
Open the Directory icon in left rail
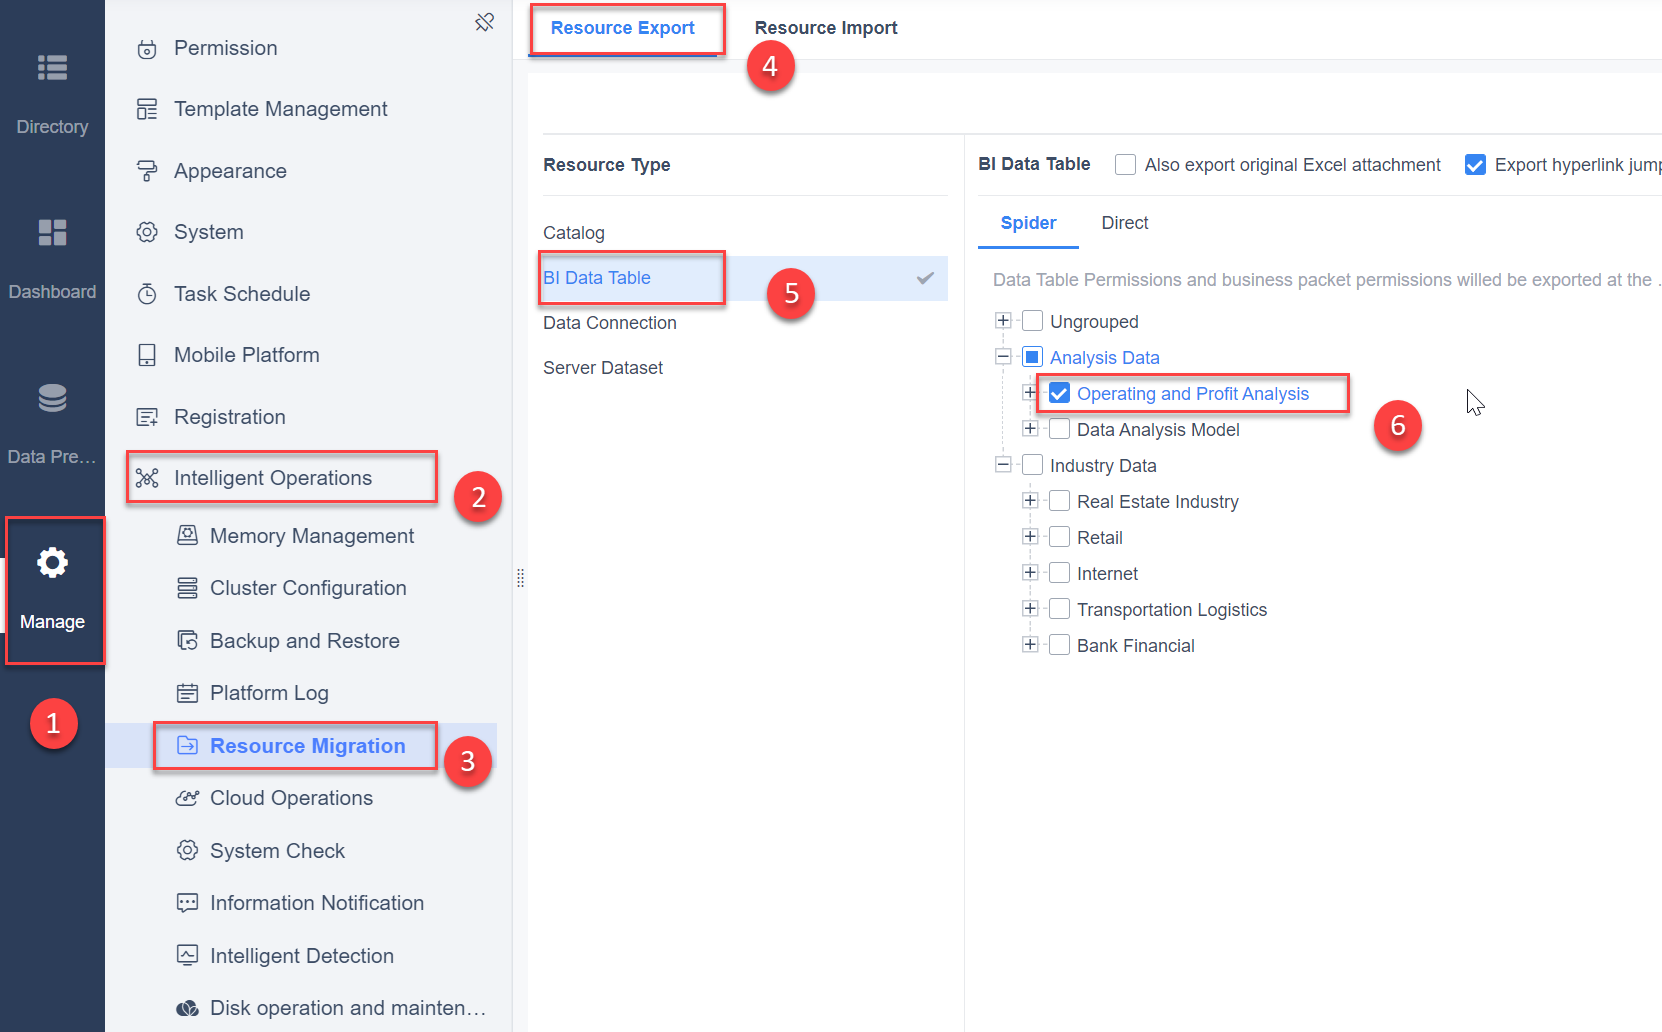52,67
